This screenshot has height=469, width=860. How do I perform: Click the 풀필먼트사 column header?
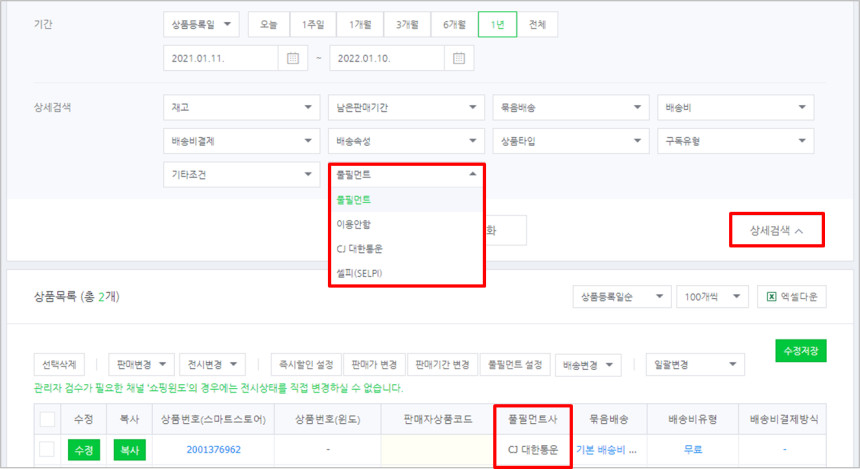[533, 420]
